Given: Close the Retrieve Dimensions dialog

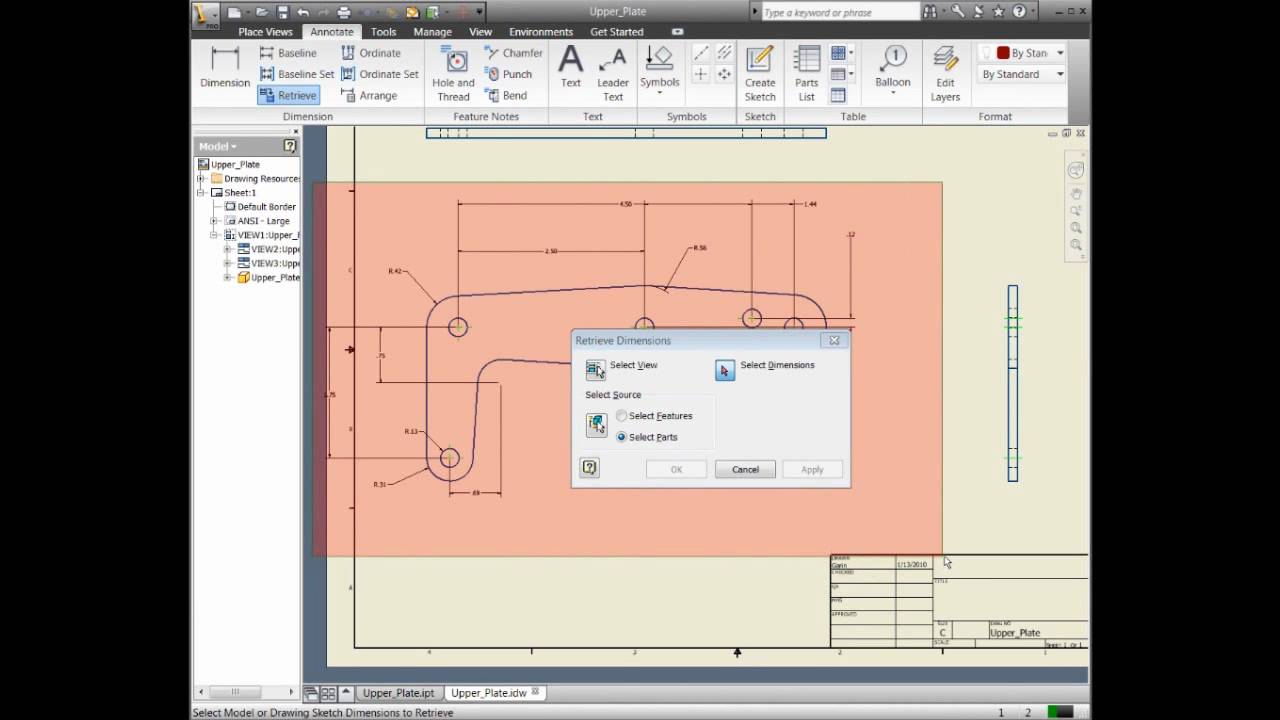Looking at the screenshot, I should click(x=834, y=340).
